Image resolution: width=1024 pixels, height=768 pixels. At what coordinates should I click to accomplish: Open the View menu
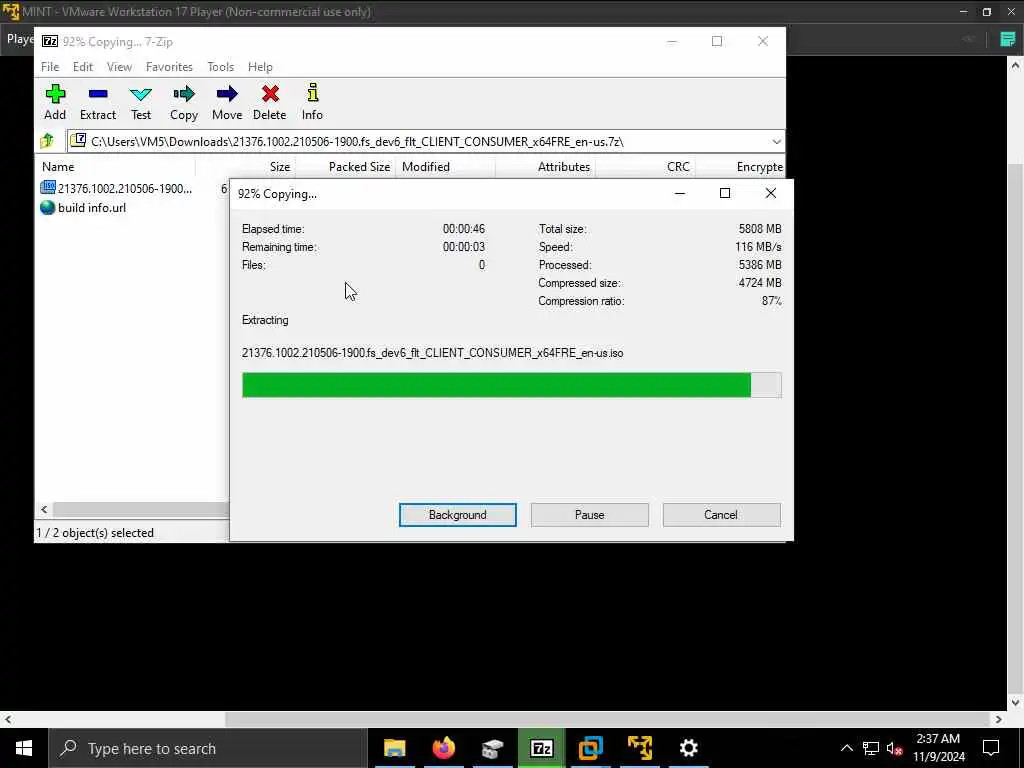(120, 67)
